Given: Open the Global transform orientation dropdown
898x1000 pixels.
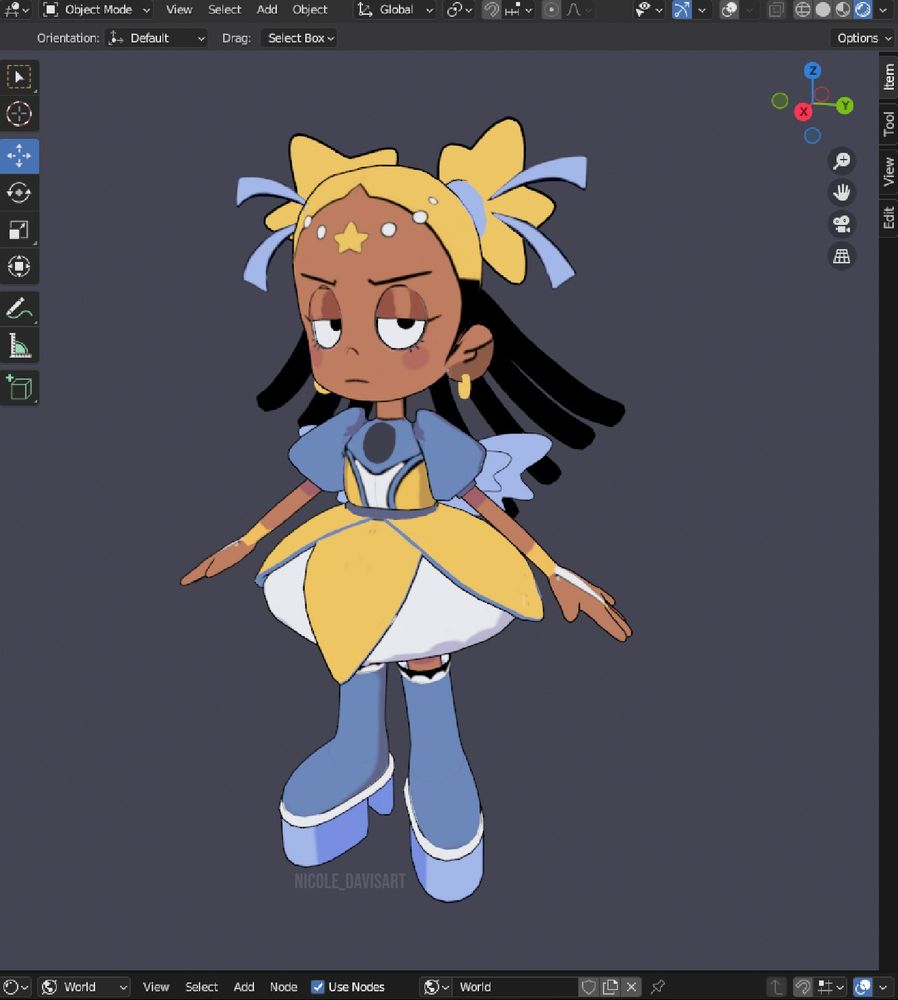Looking at the screenshot, I should pyautogui.click(x=395, y=10).
